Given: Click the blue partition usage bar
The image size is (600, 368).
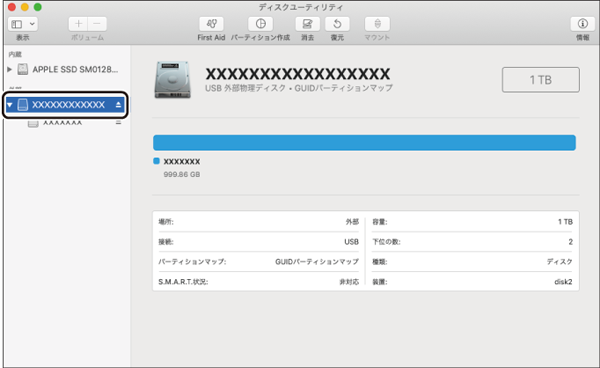Looking at the screenshot, I should (x=364, y=142).
